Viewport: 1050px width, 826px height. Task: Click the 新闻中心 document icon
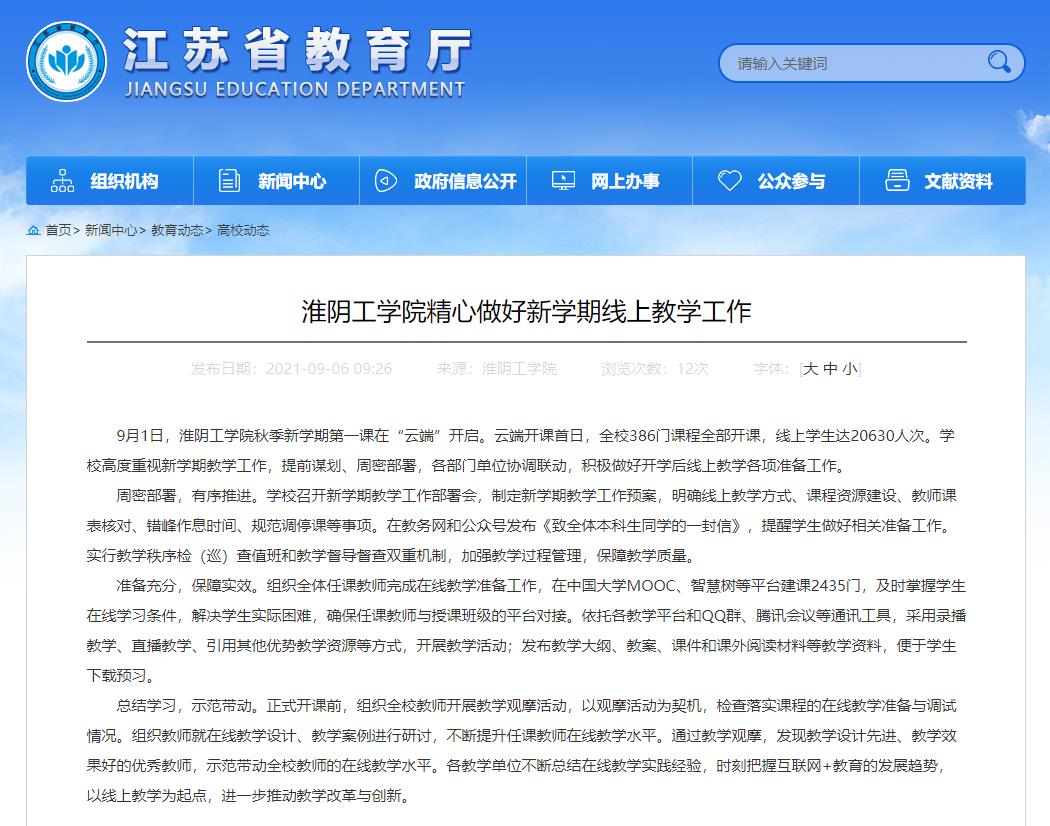click(x=230, y=181)
